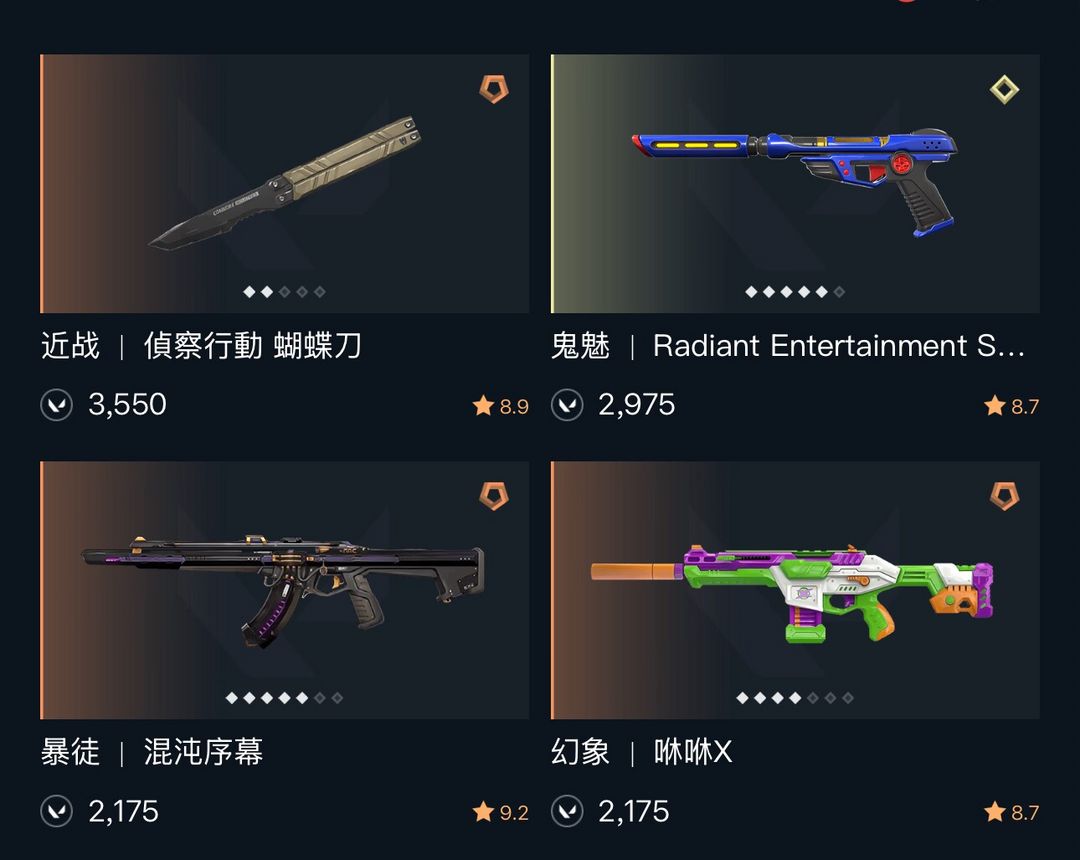Select the blue Radiant Entertainment Ghost skin

(x=795, y=184)
